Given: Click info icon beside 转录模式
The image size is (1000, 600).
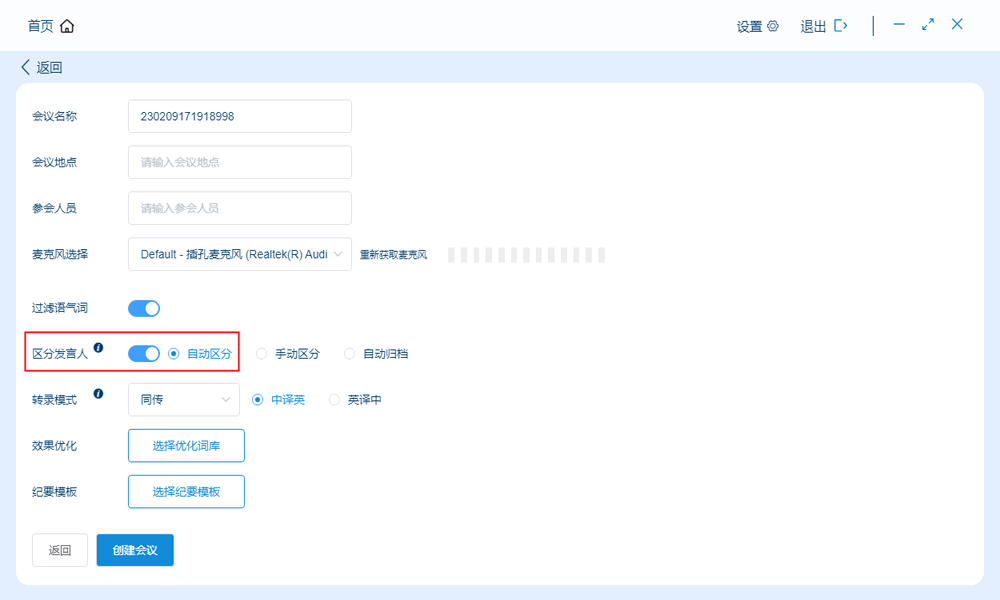Looking at the screenshot, I should click(x=98, y=394).
